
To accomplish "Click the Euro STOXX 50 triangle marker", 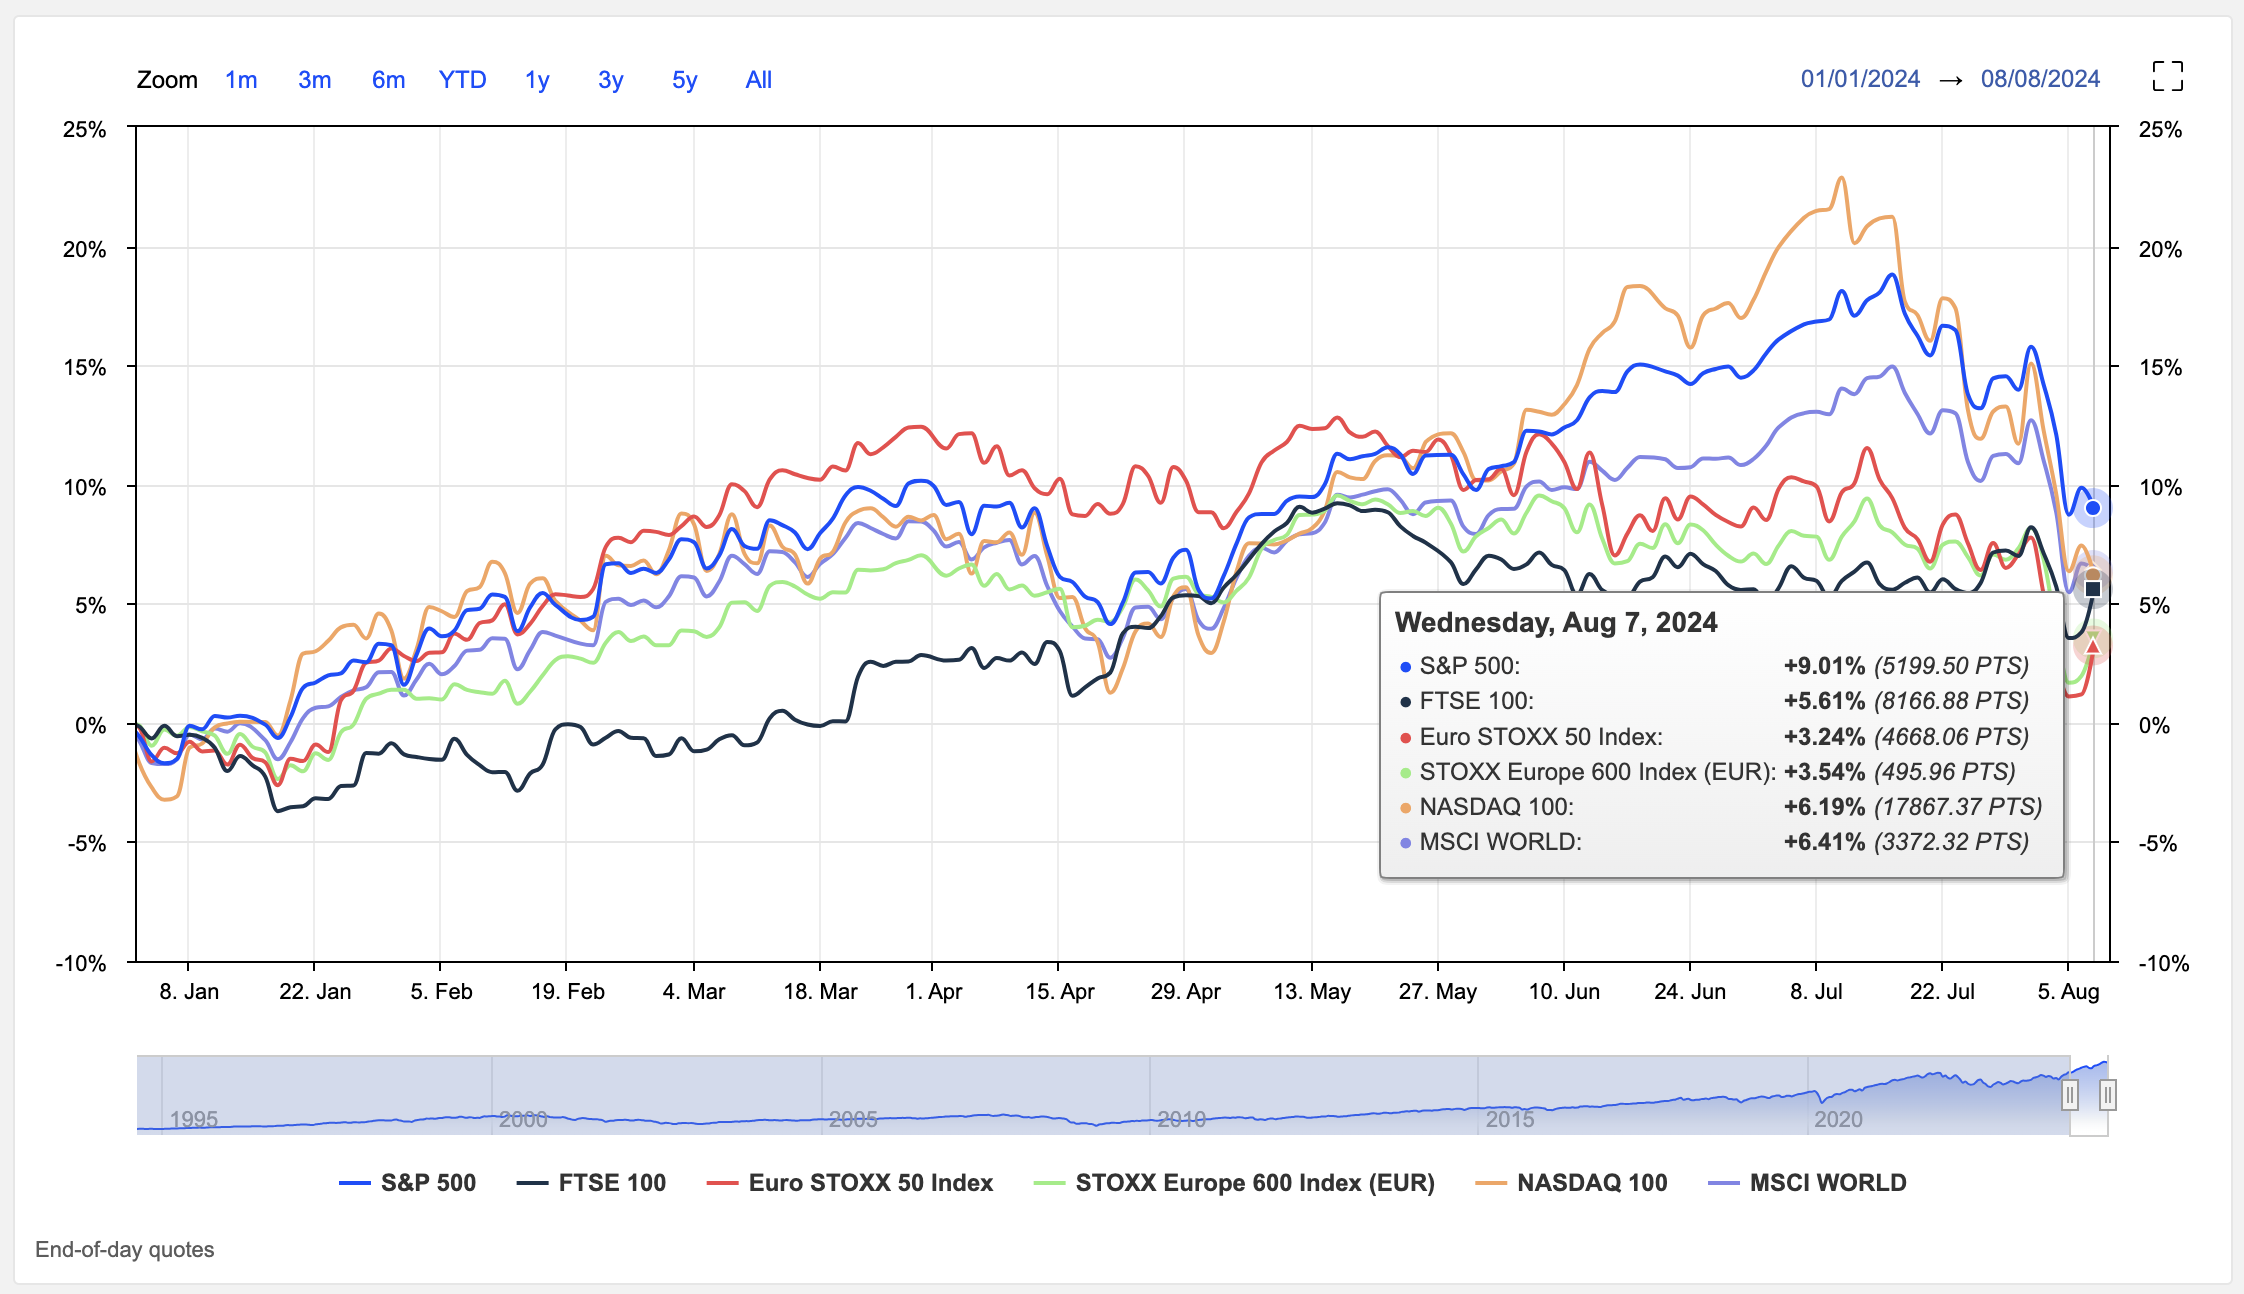I will click(2092, 647).
